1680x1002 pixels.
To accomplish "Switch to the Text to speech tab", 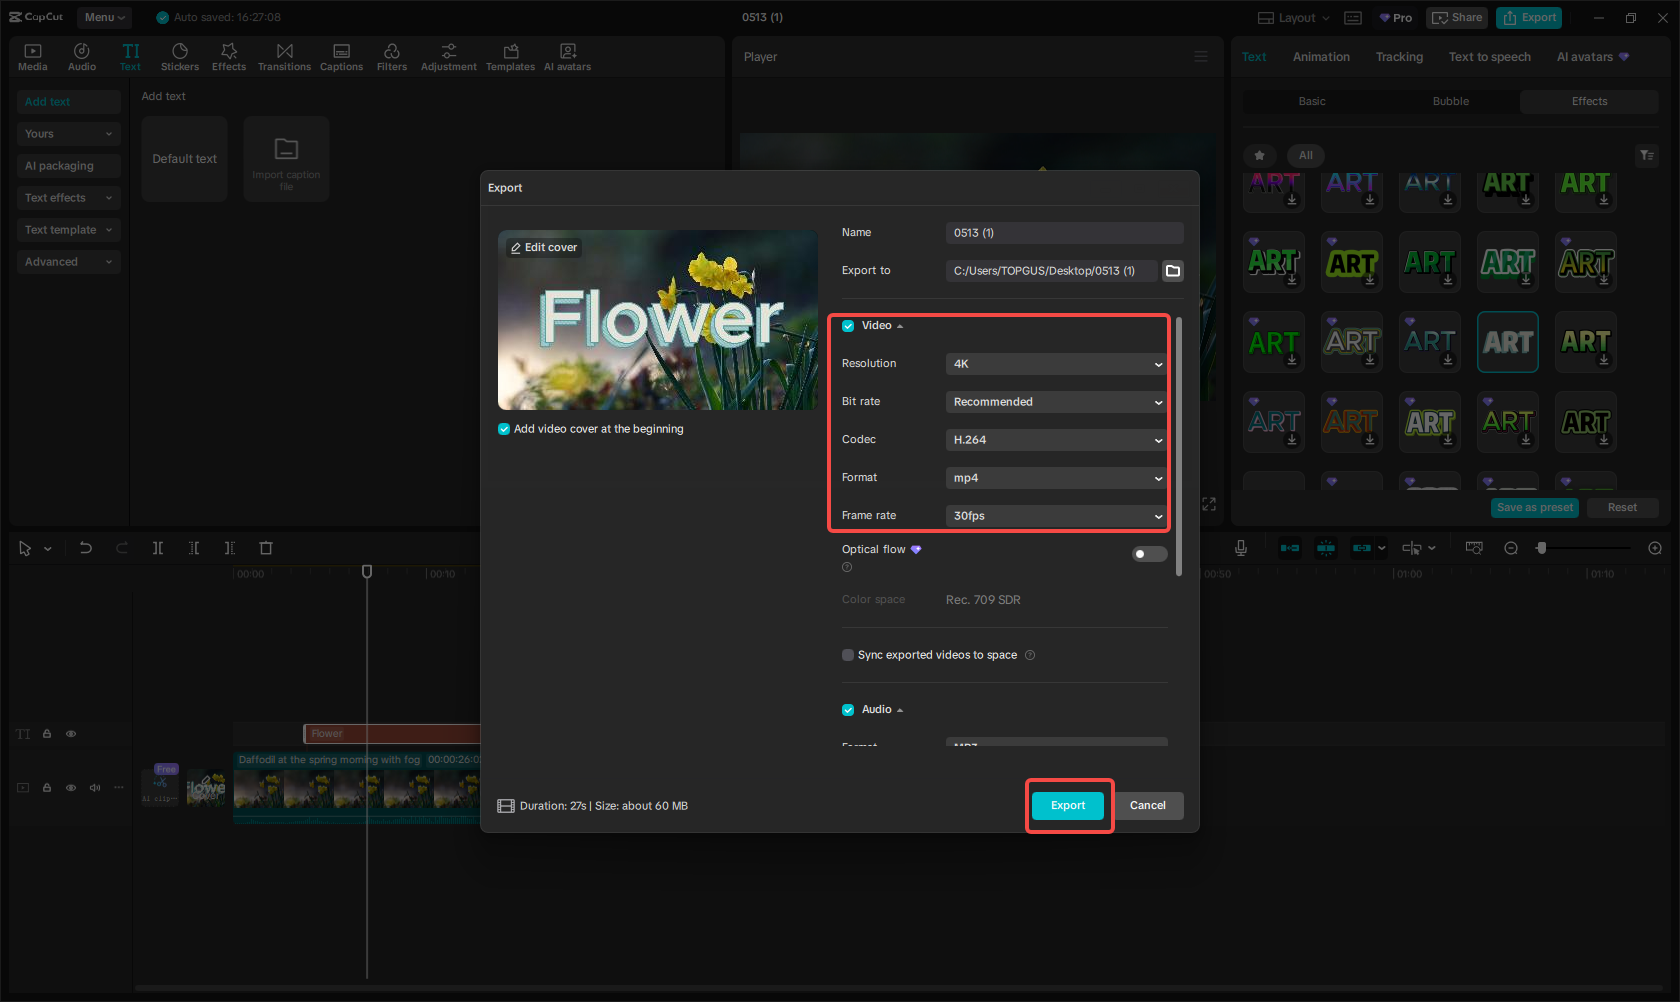I will coord(1489,57).
